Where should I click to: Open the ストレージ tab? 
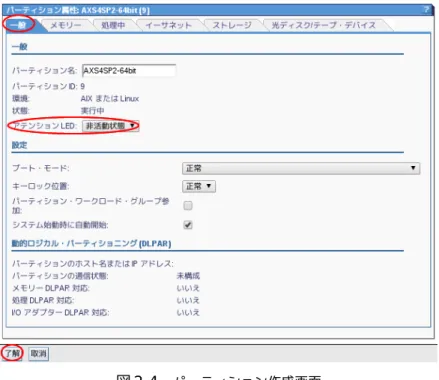coord(232,25)
